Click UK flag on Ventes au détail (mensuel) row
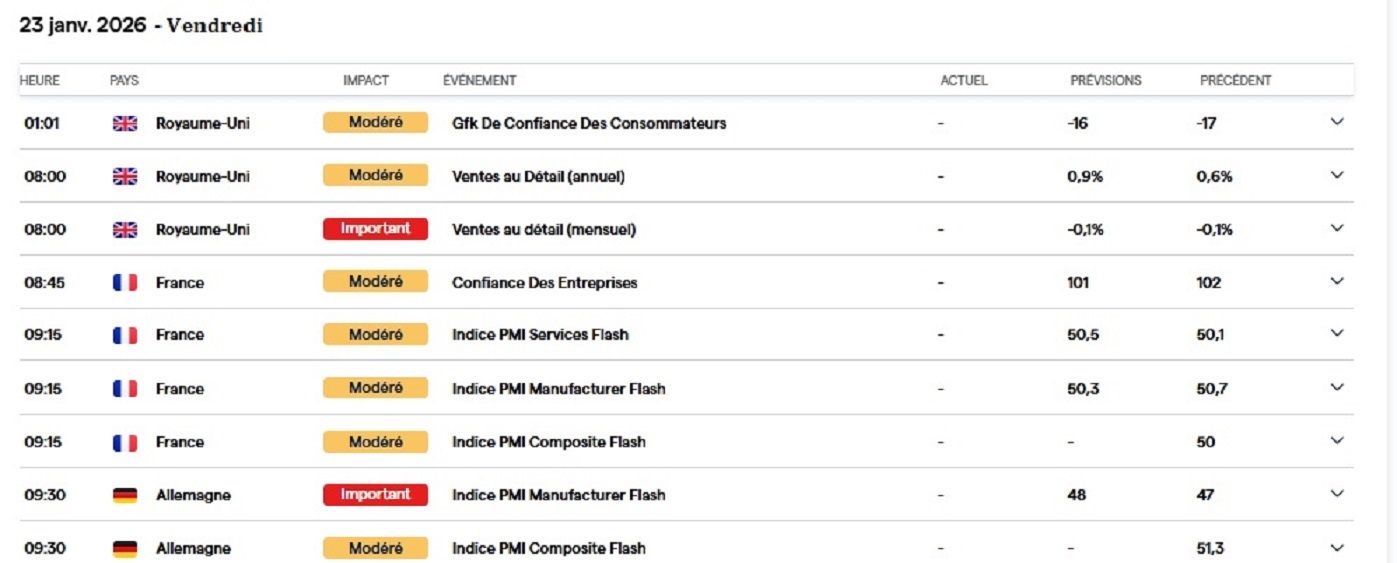Viewport: 1397px width, 563px height. pyautogui.click(x=124, y=229)
